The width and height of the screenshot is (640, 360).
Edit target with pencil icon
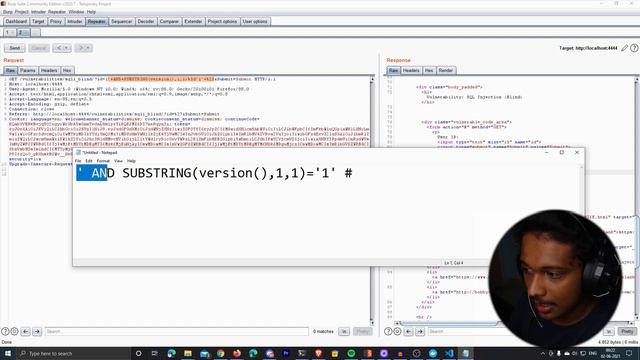click(x=624, y=48)
